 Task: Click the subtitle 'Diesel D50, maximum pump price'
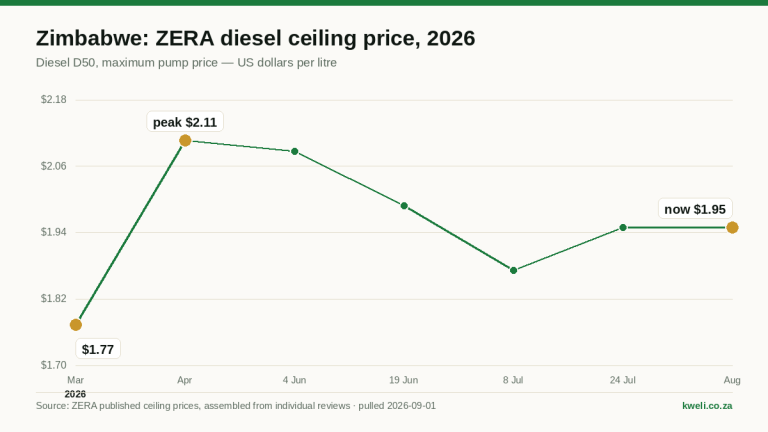[127, 63]
